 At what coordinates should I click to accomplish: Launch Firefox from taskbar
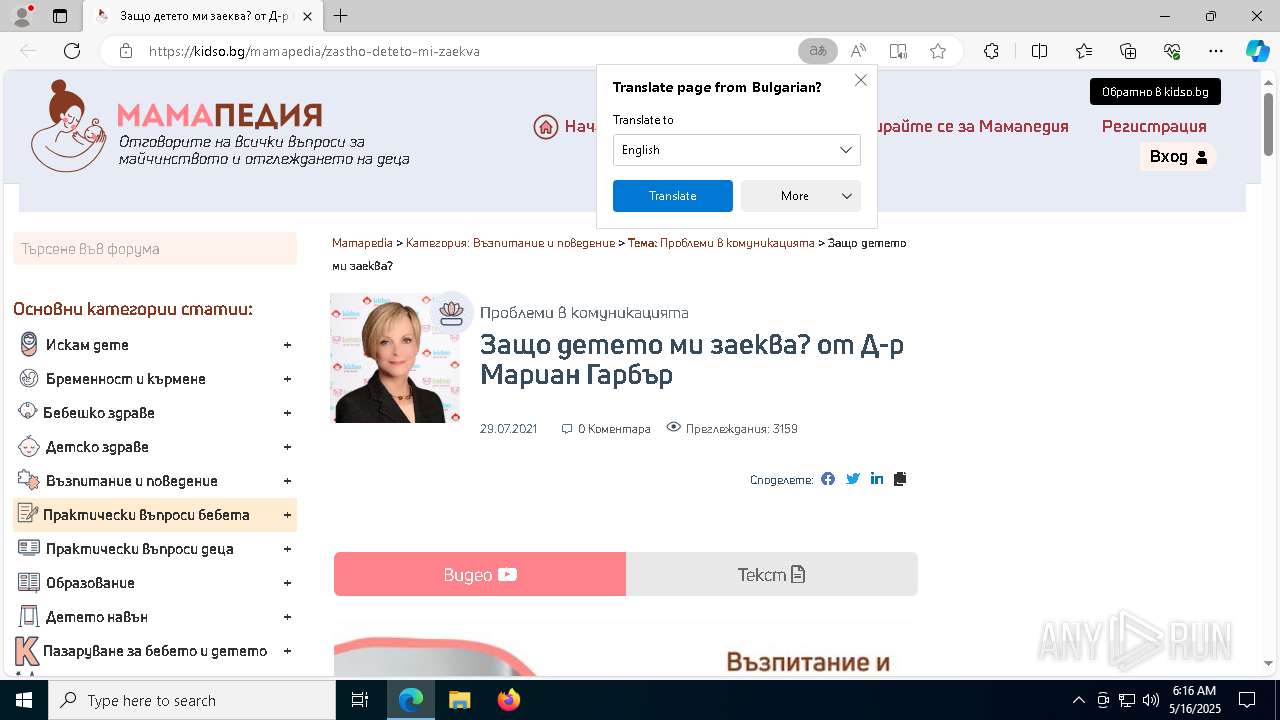point(508,700)
